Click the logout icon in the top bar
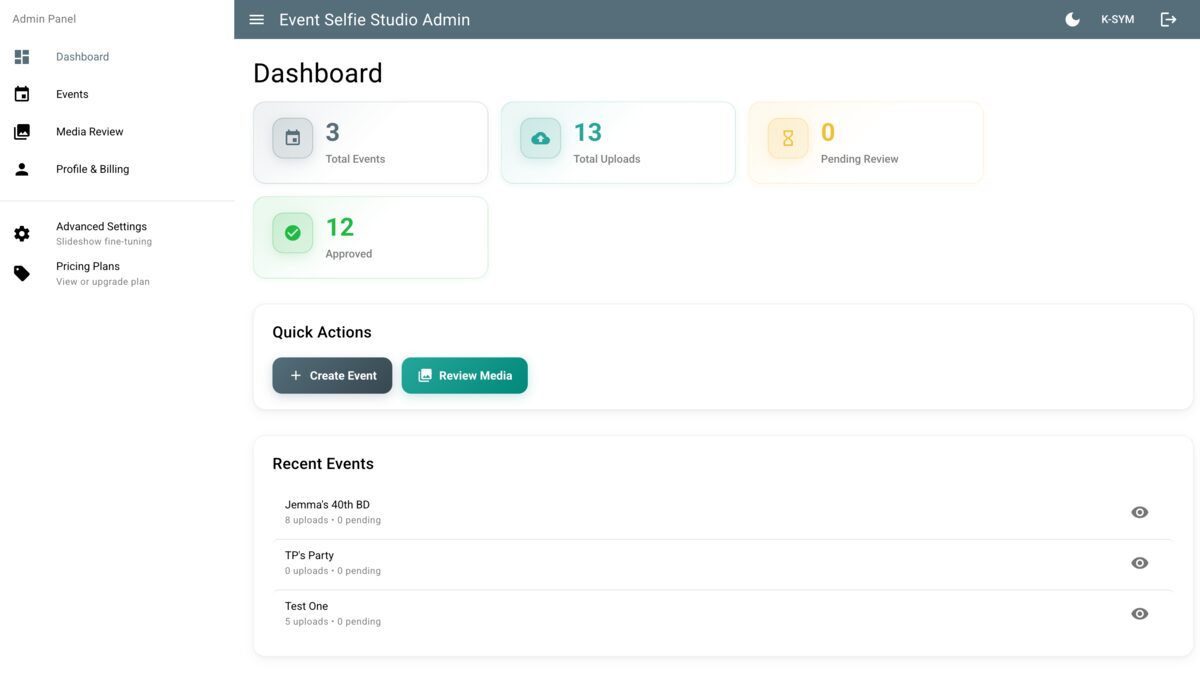This screenshot has width=1200, height=675. pyautogui.click(x=1168, y=18)
